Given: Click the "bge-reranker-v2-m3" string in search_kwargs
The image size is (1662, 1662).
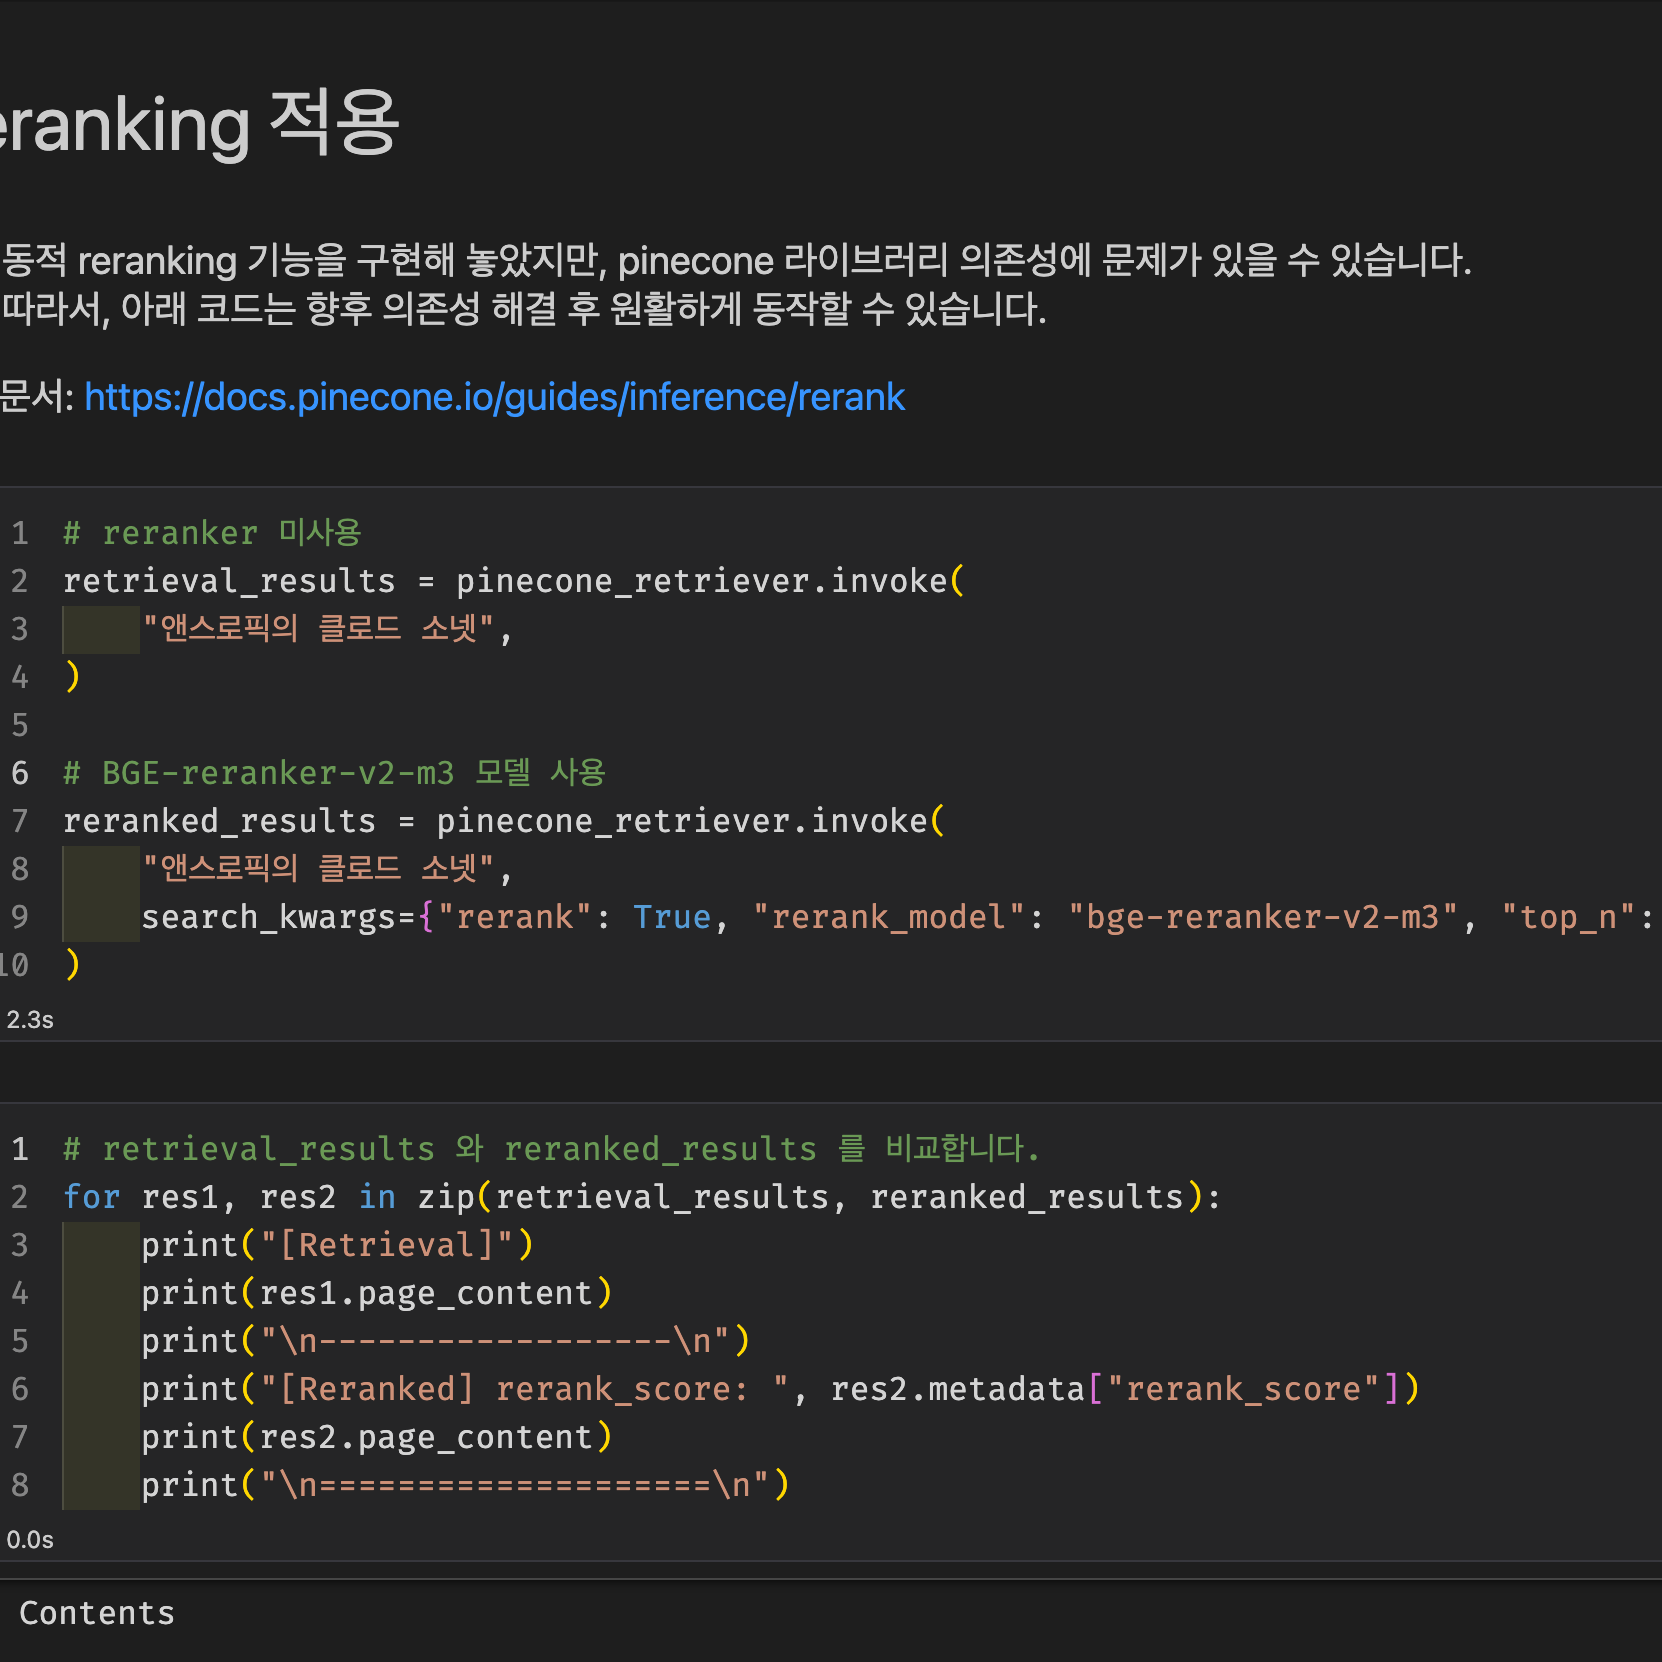Looking at the screenshot, I should [x=1262, y=917].
